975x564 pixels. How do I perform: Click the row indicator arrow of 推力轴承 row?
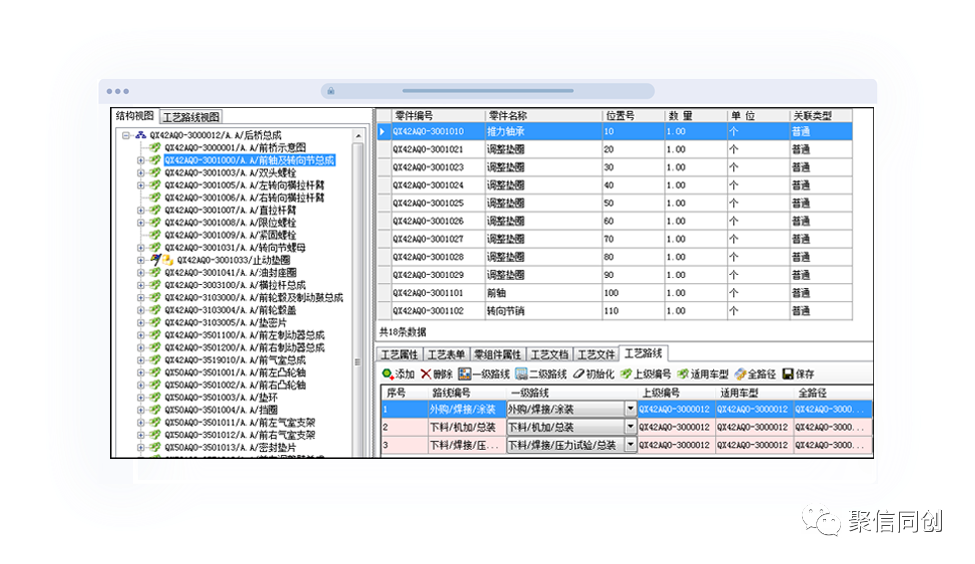pos(383,131)
